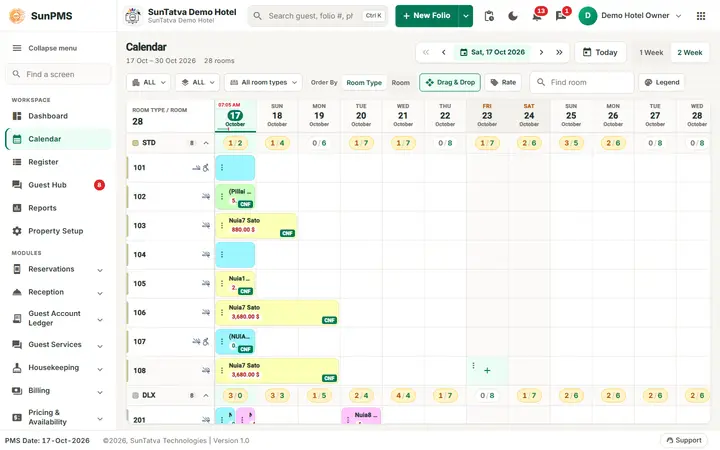This screenshot has height=450, width=720.
Task: Expand Pricing & Availability module
Action: [58, 417]
